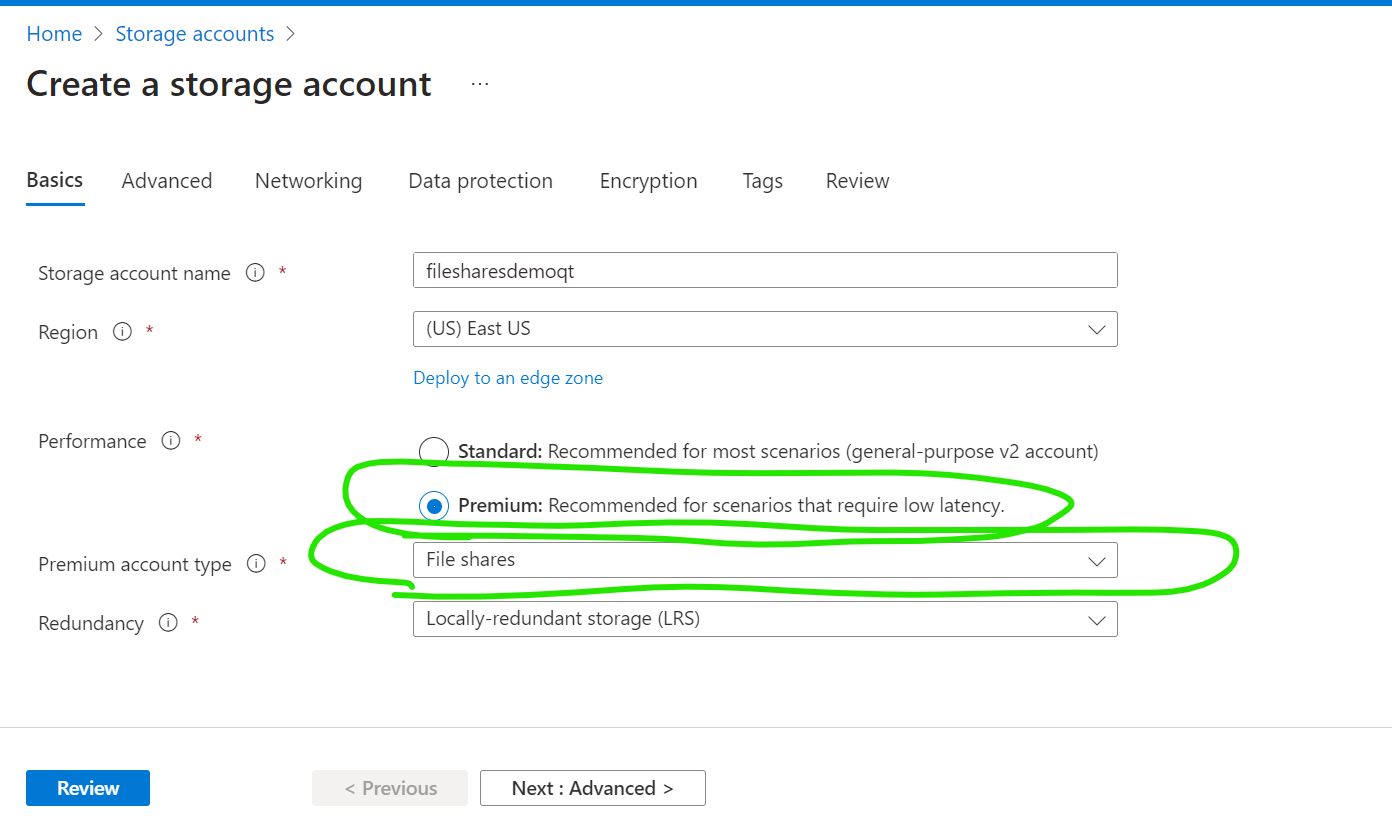Click info icon beside Performance label
The image size is (1392, 828).
pos(171,441)
